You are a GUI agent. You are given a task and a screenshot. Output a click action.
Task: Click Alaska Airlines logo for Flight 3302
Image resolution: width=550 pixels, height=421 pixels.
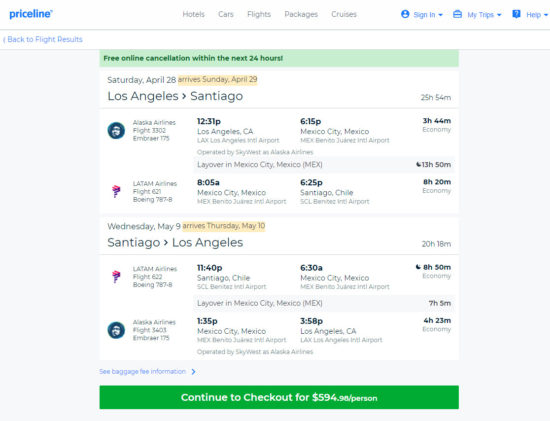pos(116,131)
